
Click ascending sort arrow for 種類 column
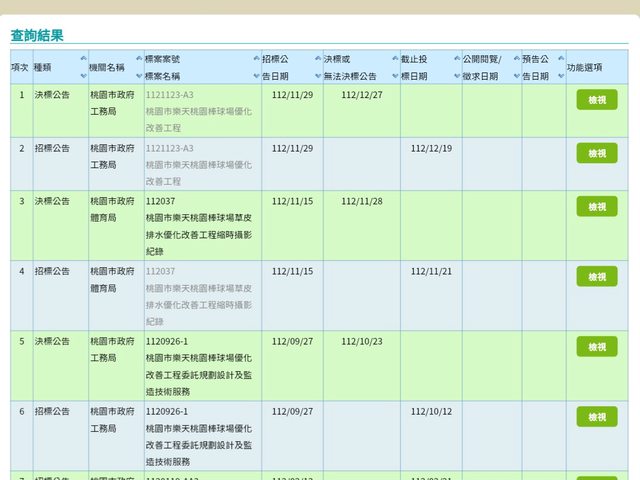[x=84, y=59]
